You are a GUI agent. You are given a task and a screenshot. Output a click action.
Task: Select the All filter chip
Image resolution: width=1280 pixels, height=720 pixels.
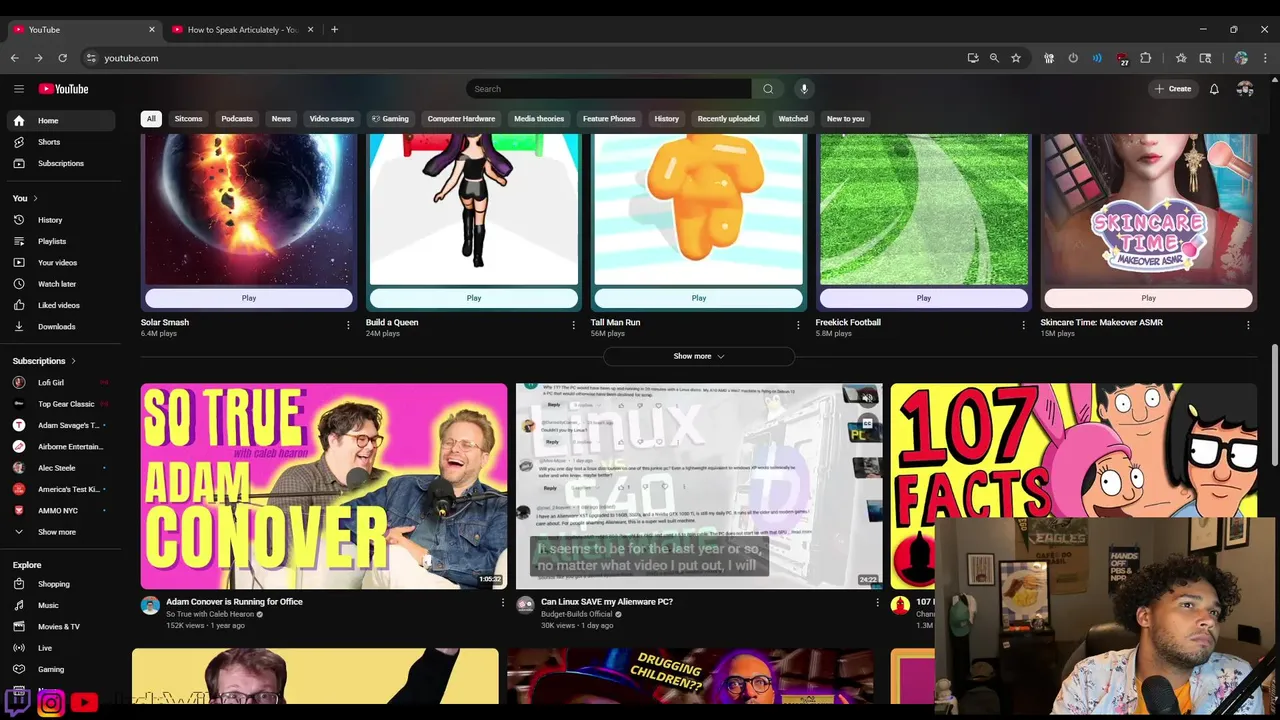(x=151, y=119)
